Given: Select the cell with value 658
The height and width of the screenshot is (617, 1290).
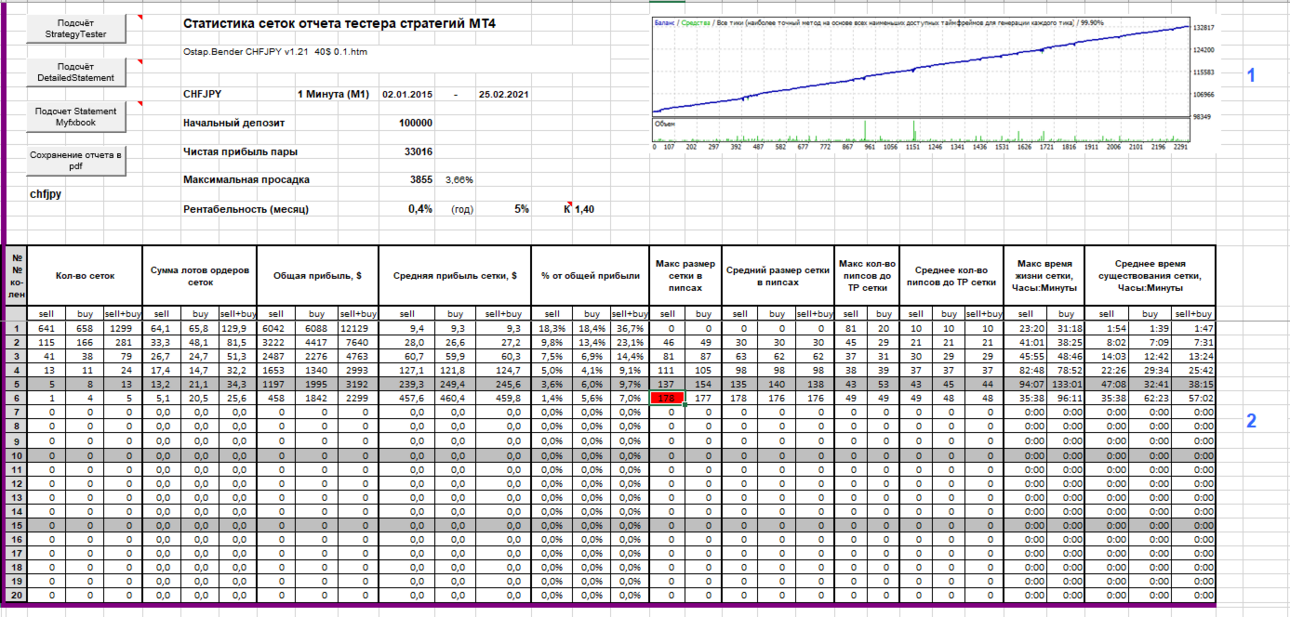Looking at the screenshot, I should click(x=84, y=328).
